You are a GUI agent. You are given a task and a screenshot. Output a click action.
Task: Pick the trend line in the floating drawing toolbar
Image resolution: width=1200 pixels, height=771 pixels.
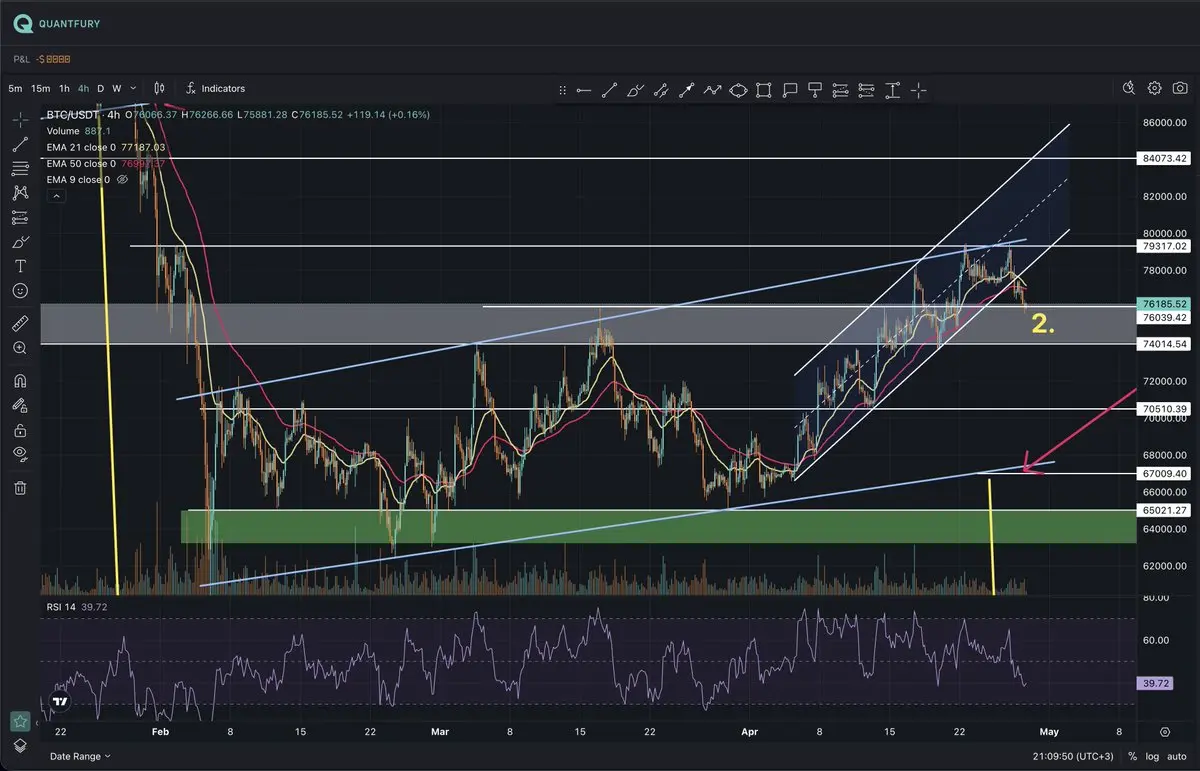[x=609, y=90]
